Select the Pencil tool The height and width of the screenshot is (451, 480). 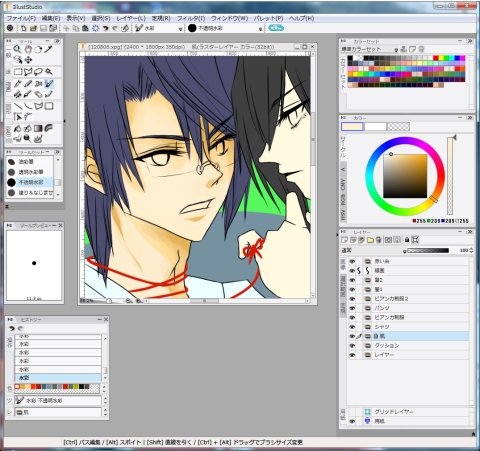(x=28, y=84)
